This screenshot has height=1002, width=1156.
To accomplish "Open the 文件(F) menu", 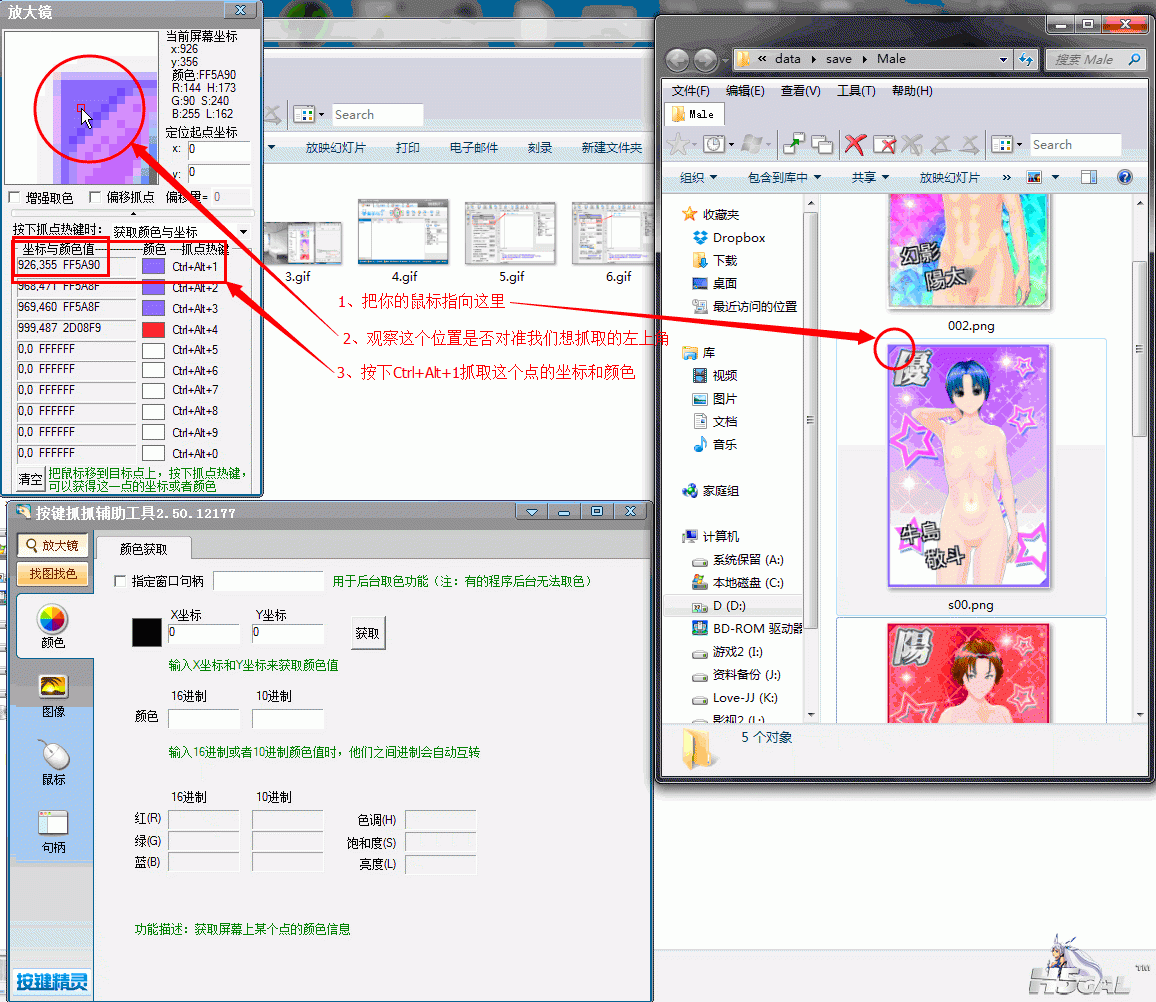I will point(690,91).
